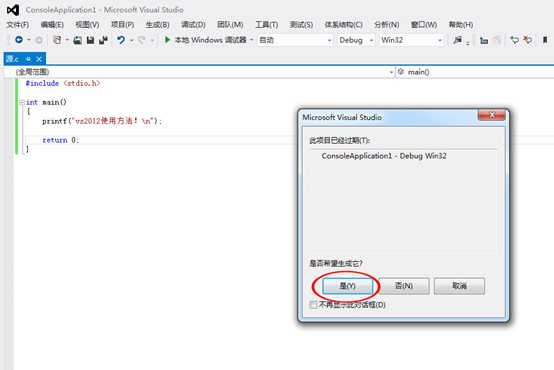Viewport: 554px width, 370px height.
Task: Open the back navigation history dropdown
Action: (29, 40)
